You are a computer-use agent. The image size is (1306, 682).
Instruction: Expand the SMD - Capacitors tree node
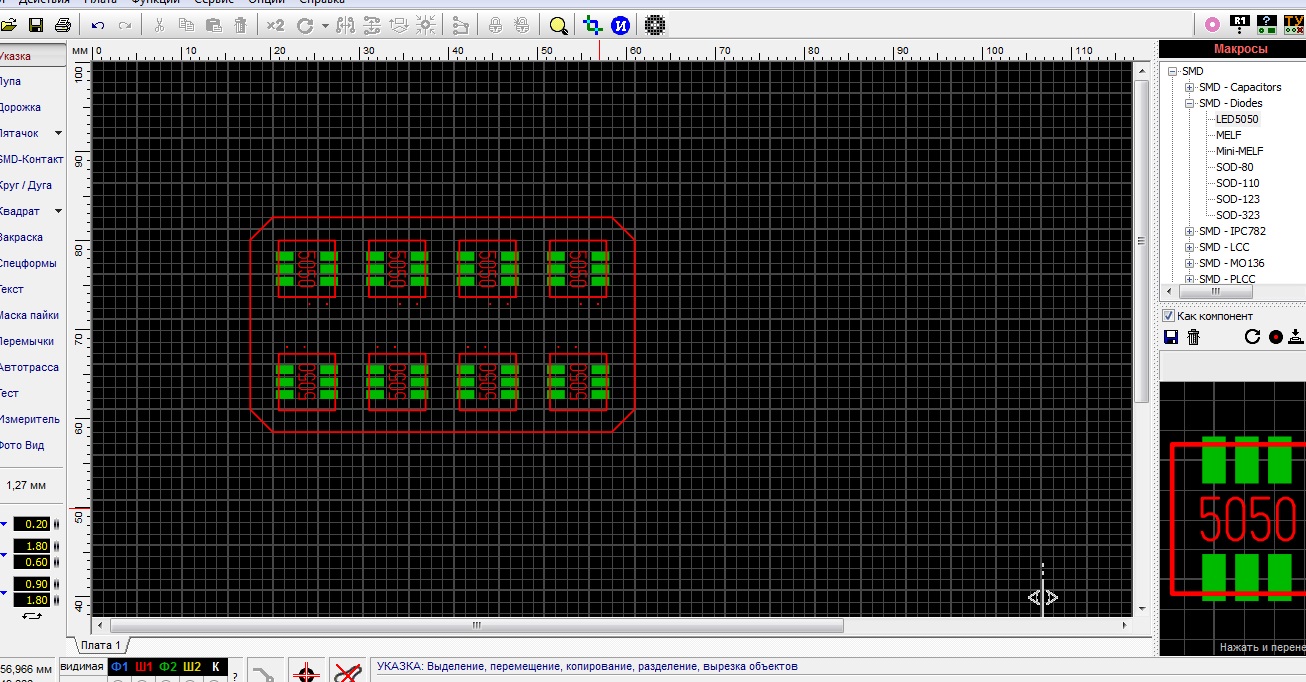pyautogui.click(x=1190, y=87)
